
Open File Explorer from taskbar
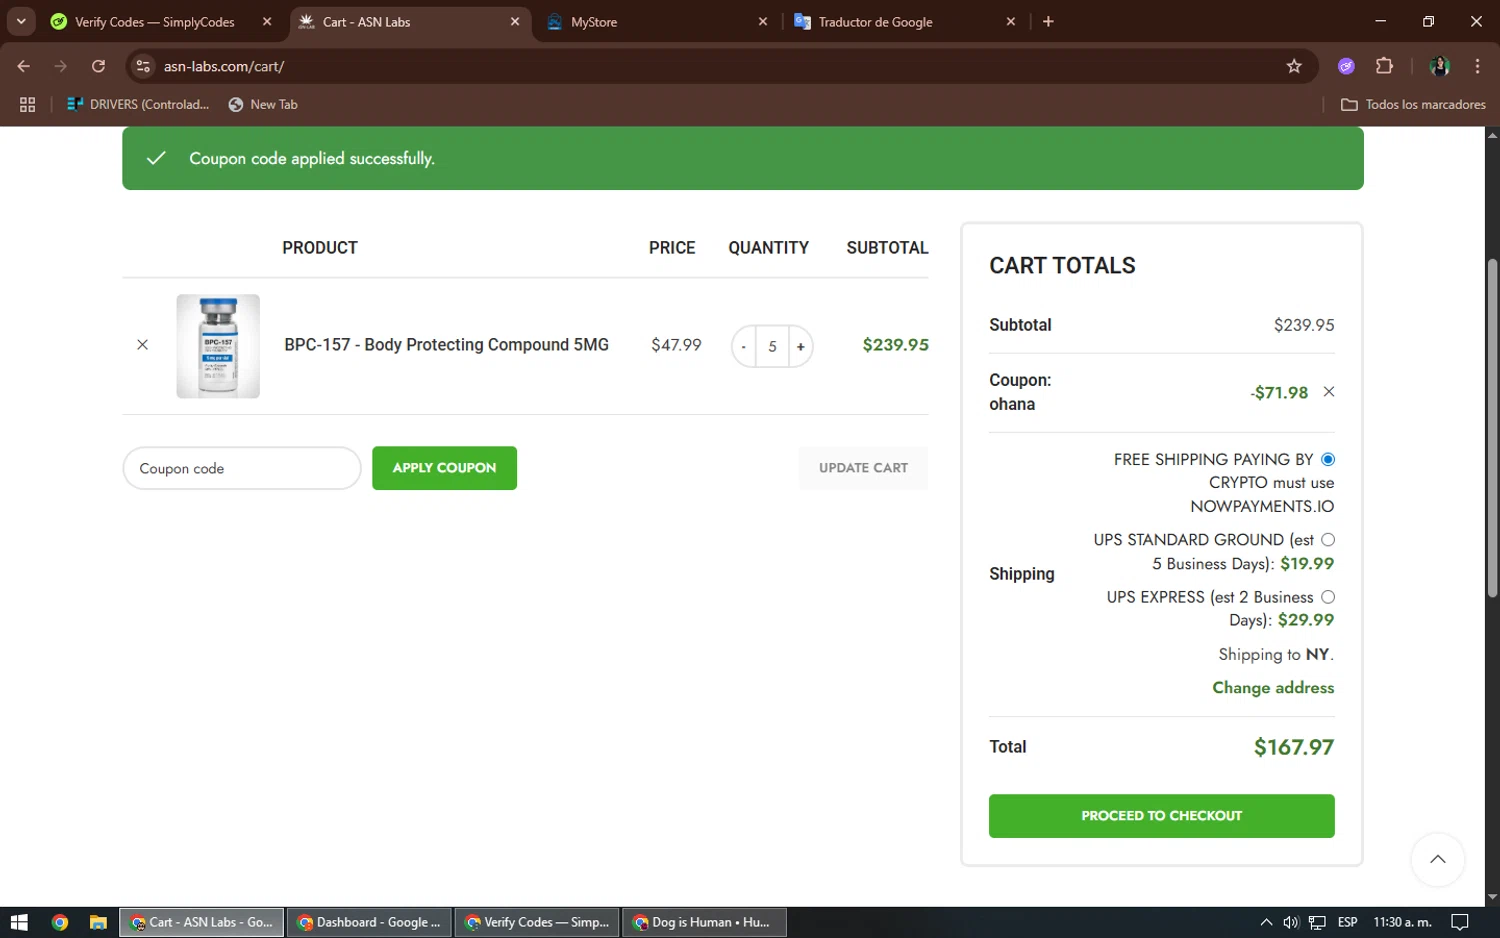coord(98,922)
